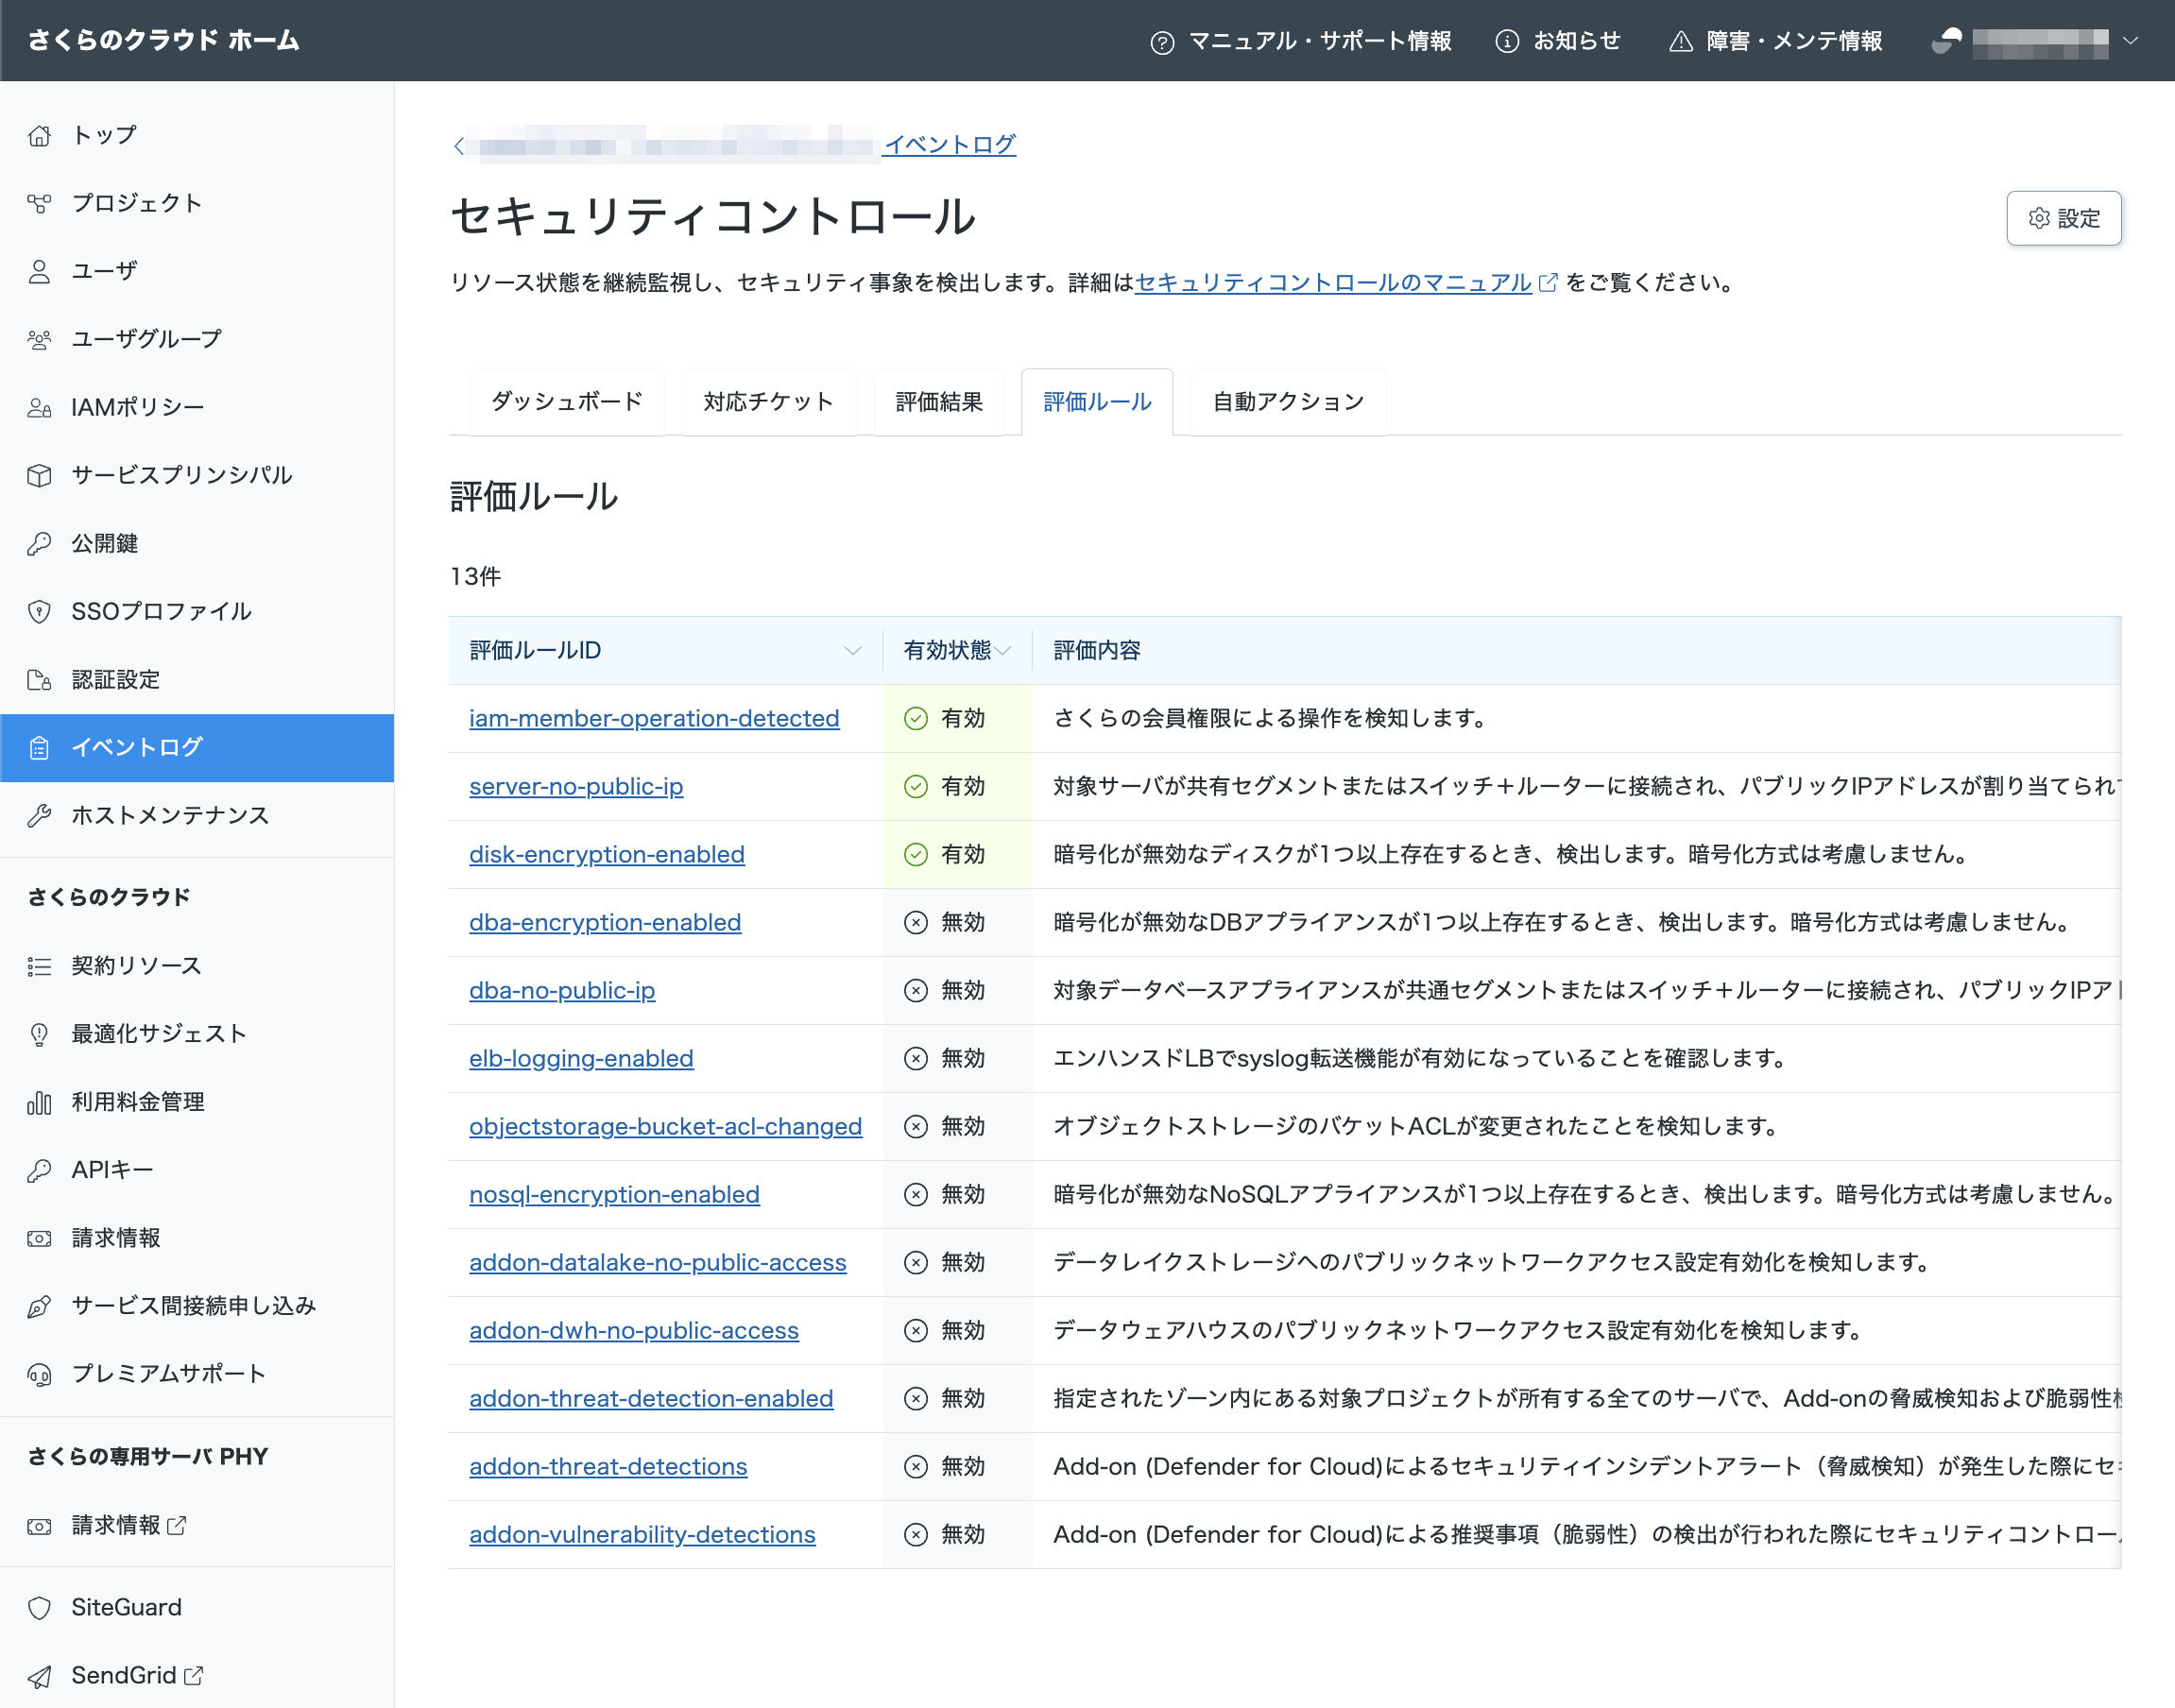Click the home icon beside トップ
This screenshot has width=2175, height=1708.
[39, 135]
